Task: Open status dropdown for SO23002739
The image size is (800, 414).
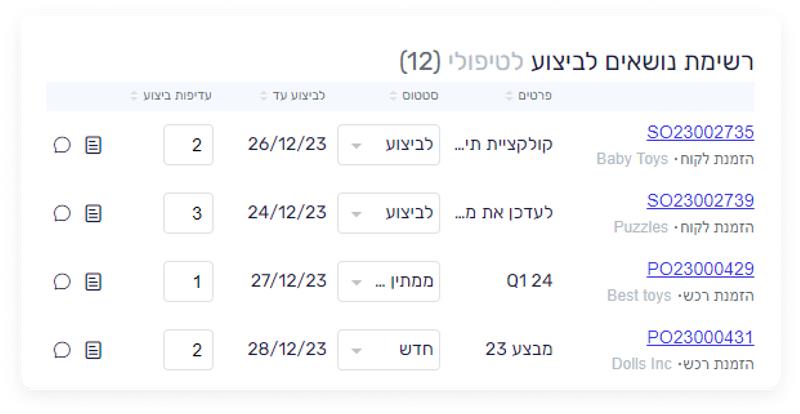Action: point(388,213)
